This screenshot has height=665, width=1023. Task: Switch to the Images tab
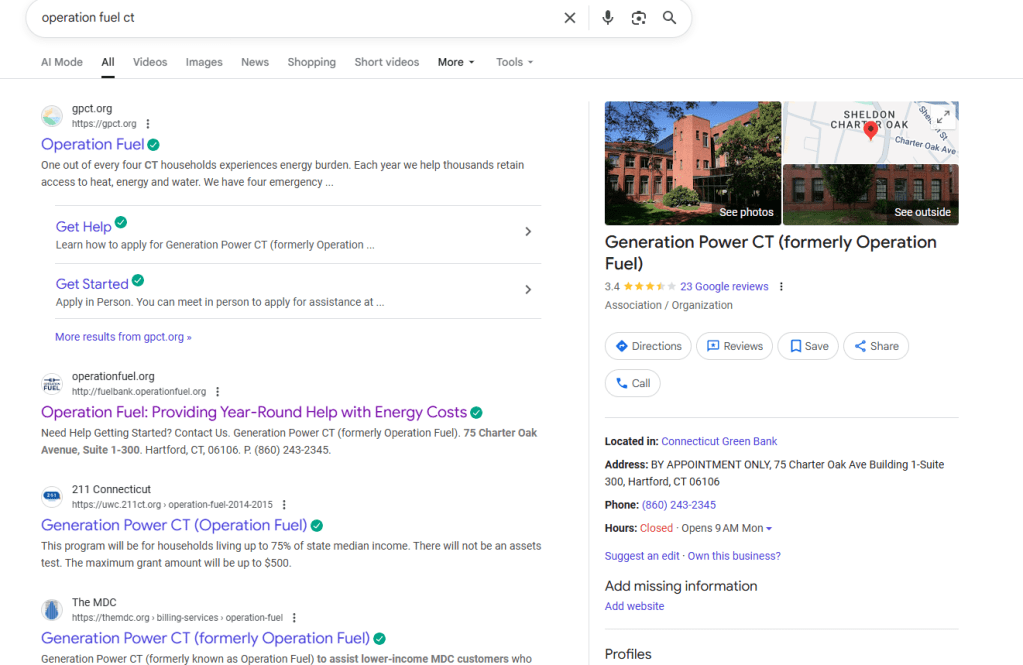coord(204,62)
